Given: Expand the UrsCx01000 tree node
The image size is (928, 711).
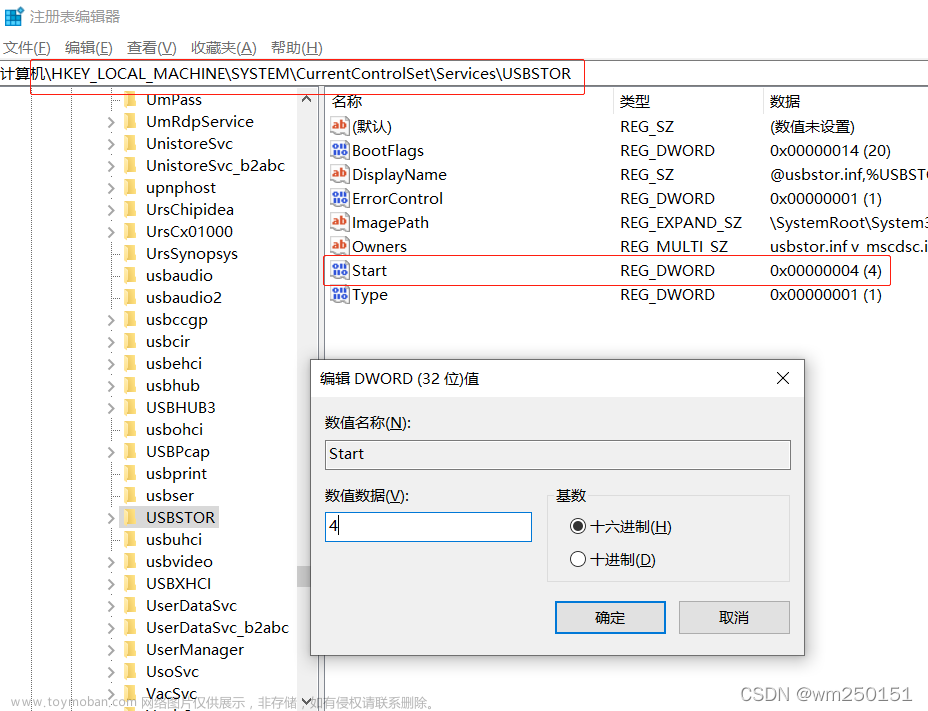Looking at the screenshot, I should click(x=111, y=231).
